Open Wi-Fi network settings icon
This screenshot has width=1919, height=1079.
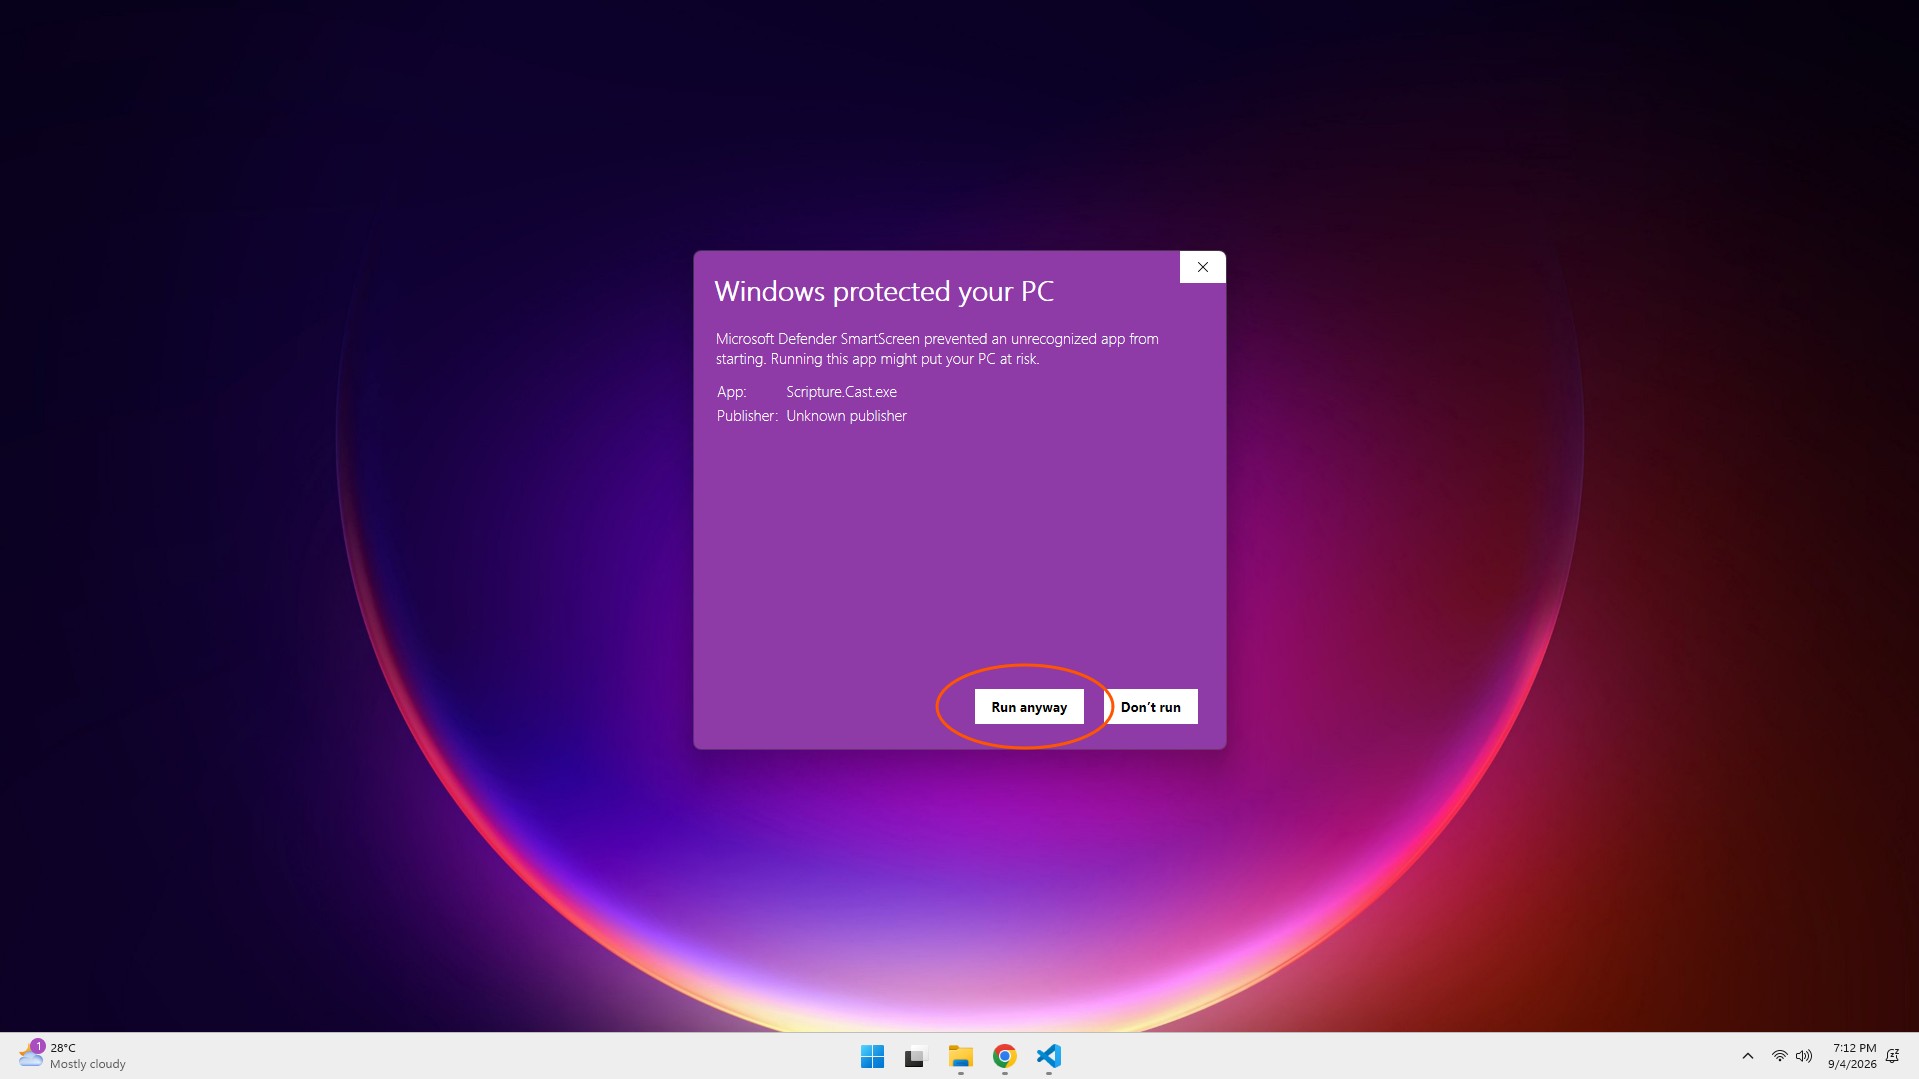(x=1780, y=1056)
